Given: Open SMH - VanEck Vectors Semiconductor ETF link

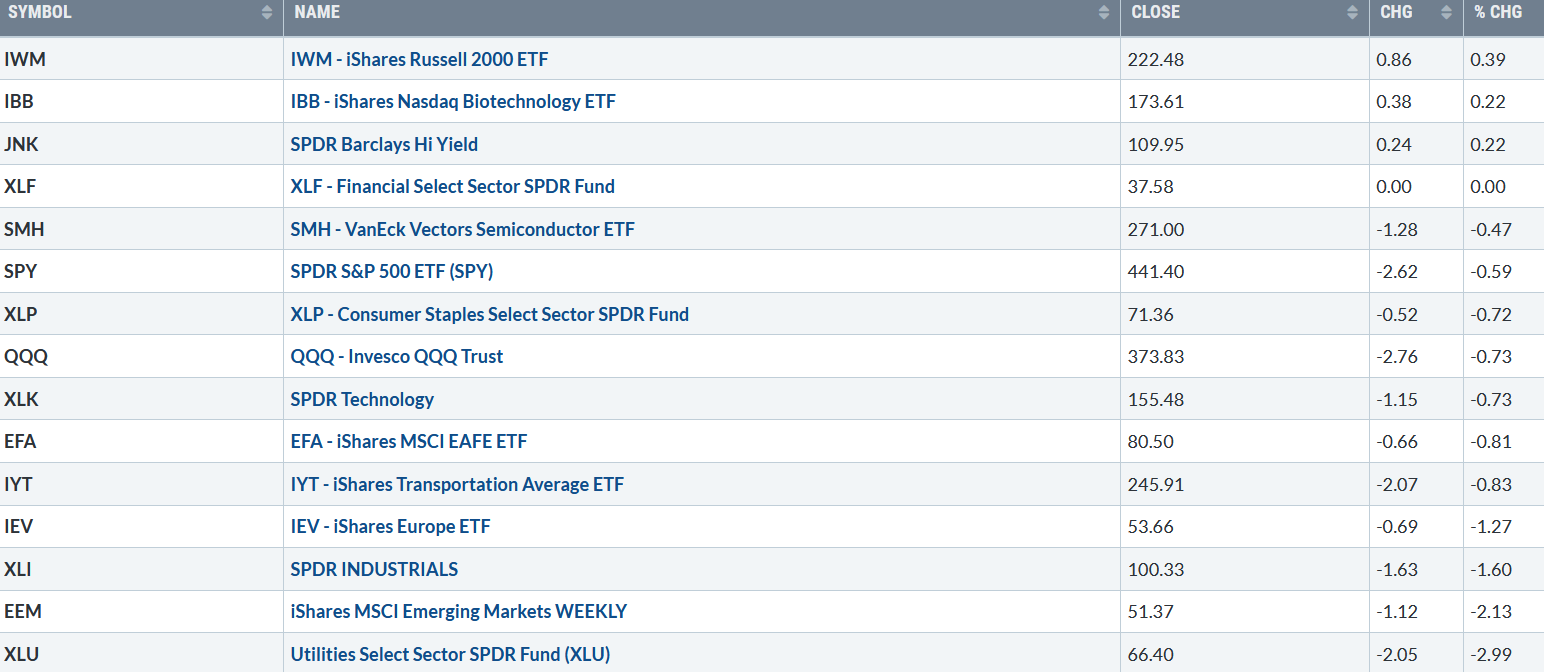Looking at the screenshot, I should click(462, 229).
